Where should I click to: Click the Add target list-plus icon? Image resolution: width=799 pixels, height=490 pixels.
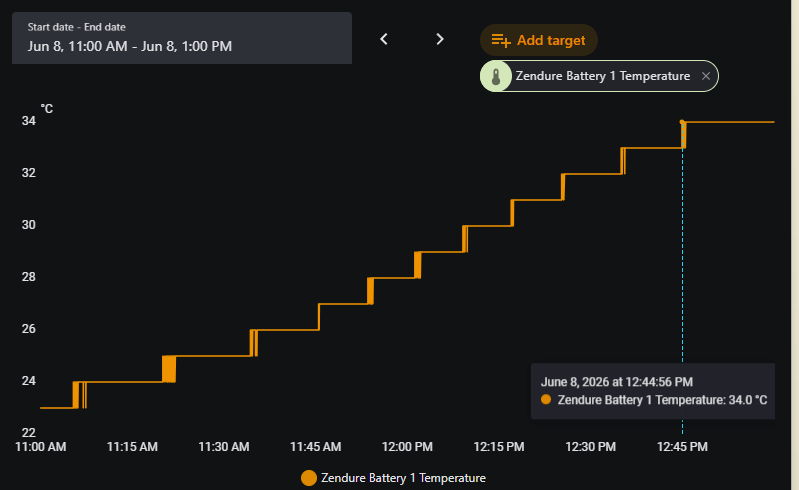coord(501,40)
